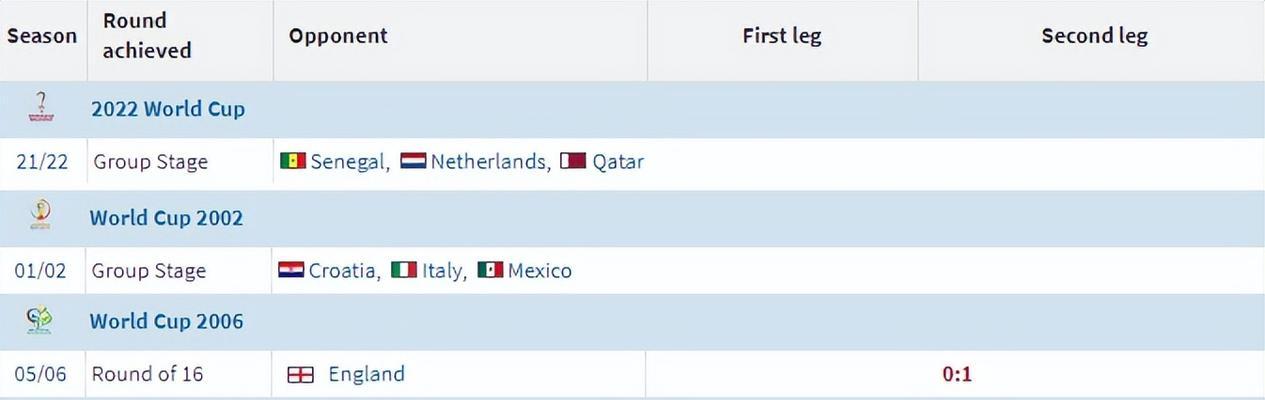
Task: Select the Opponent column header
Action: (x=338, y=36)
